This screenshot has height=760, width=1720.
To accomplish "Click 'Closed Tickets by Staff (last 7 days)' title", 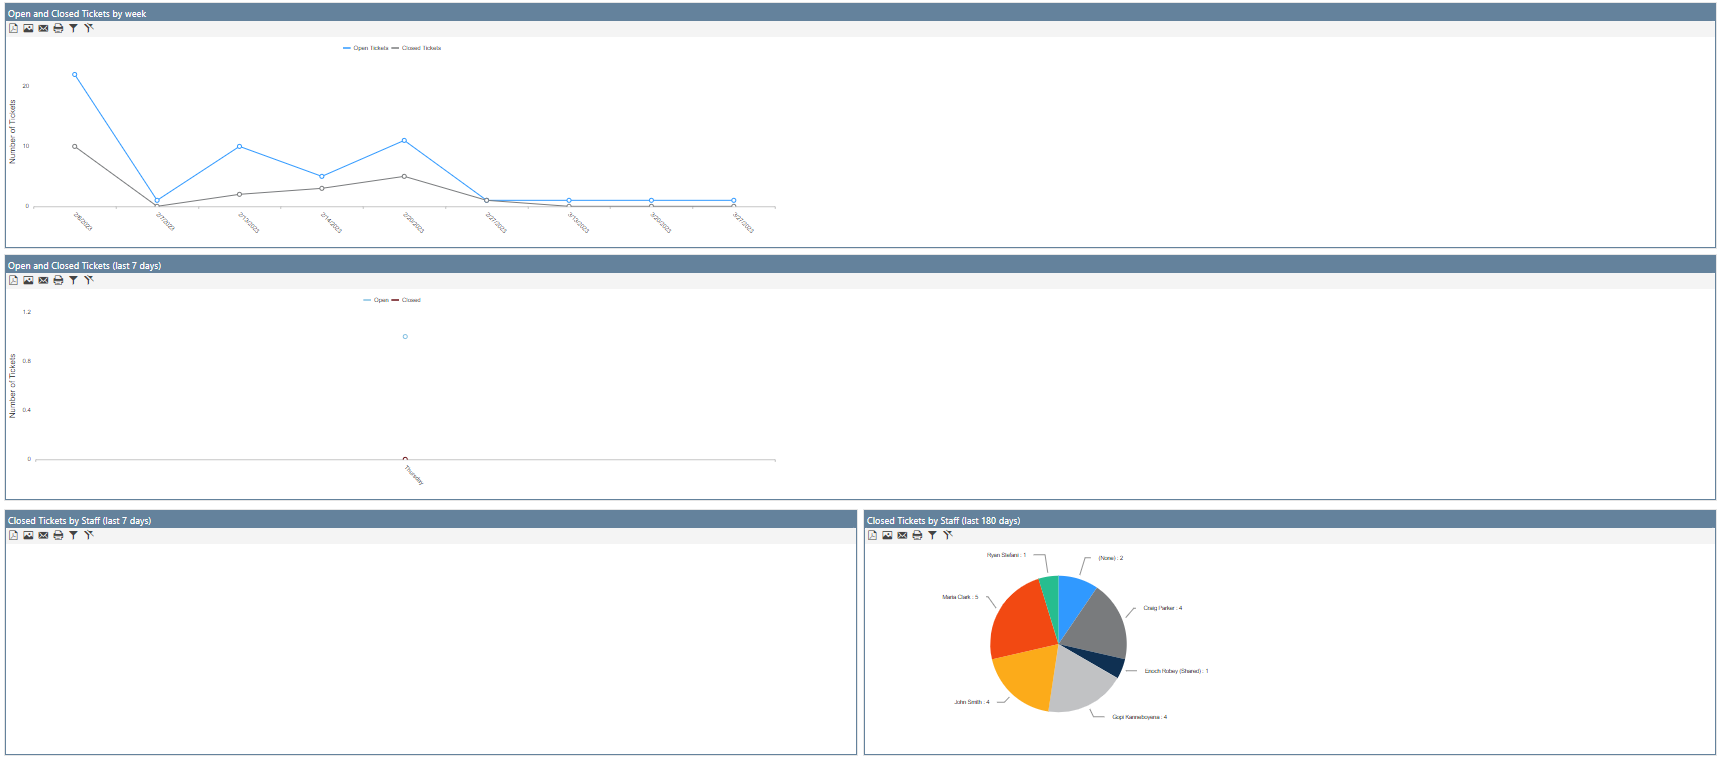I will 80,521.
